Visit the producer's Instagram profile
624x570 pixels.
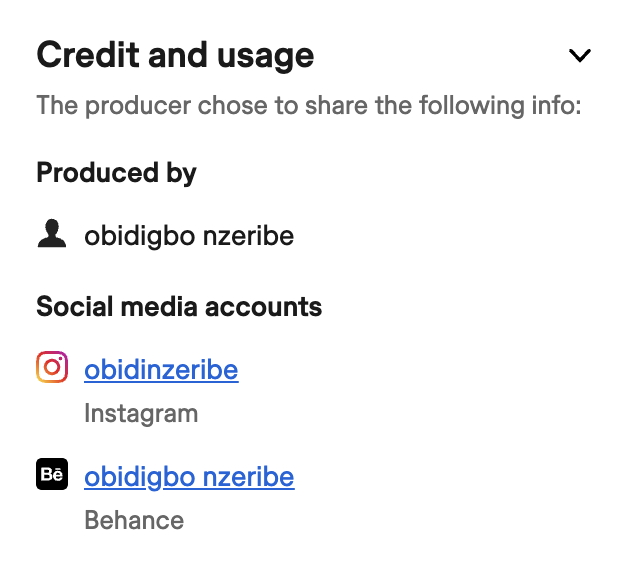(x=161, y=370)
